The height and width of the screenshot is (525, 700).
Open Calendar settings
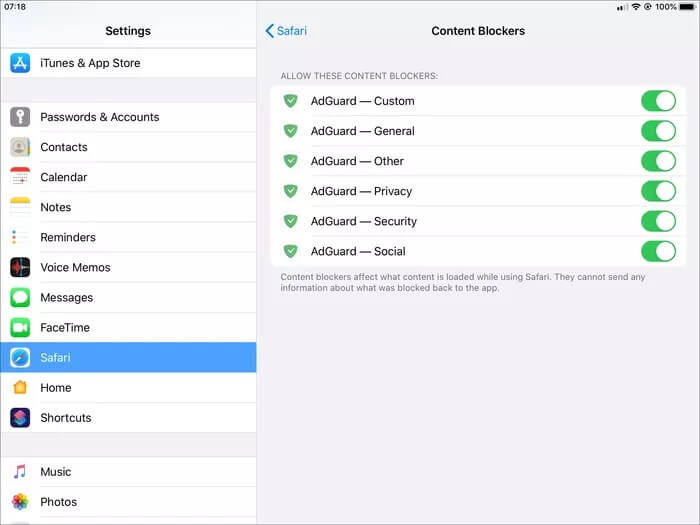point(129,177)
